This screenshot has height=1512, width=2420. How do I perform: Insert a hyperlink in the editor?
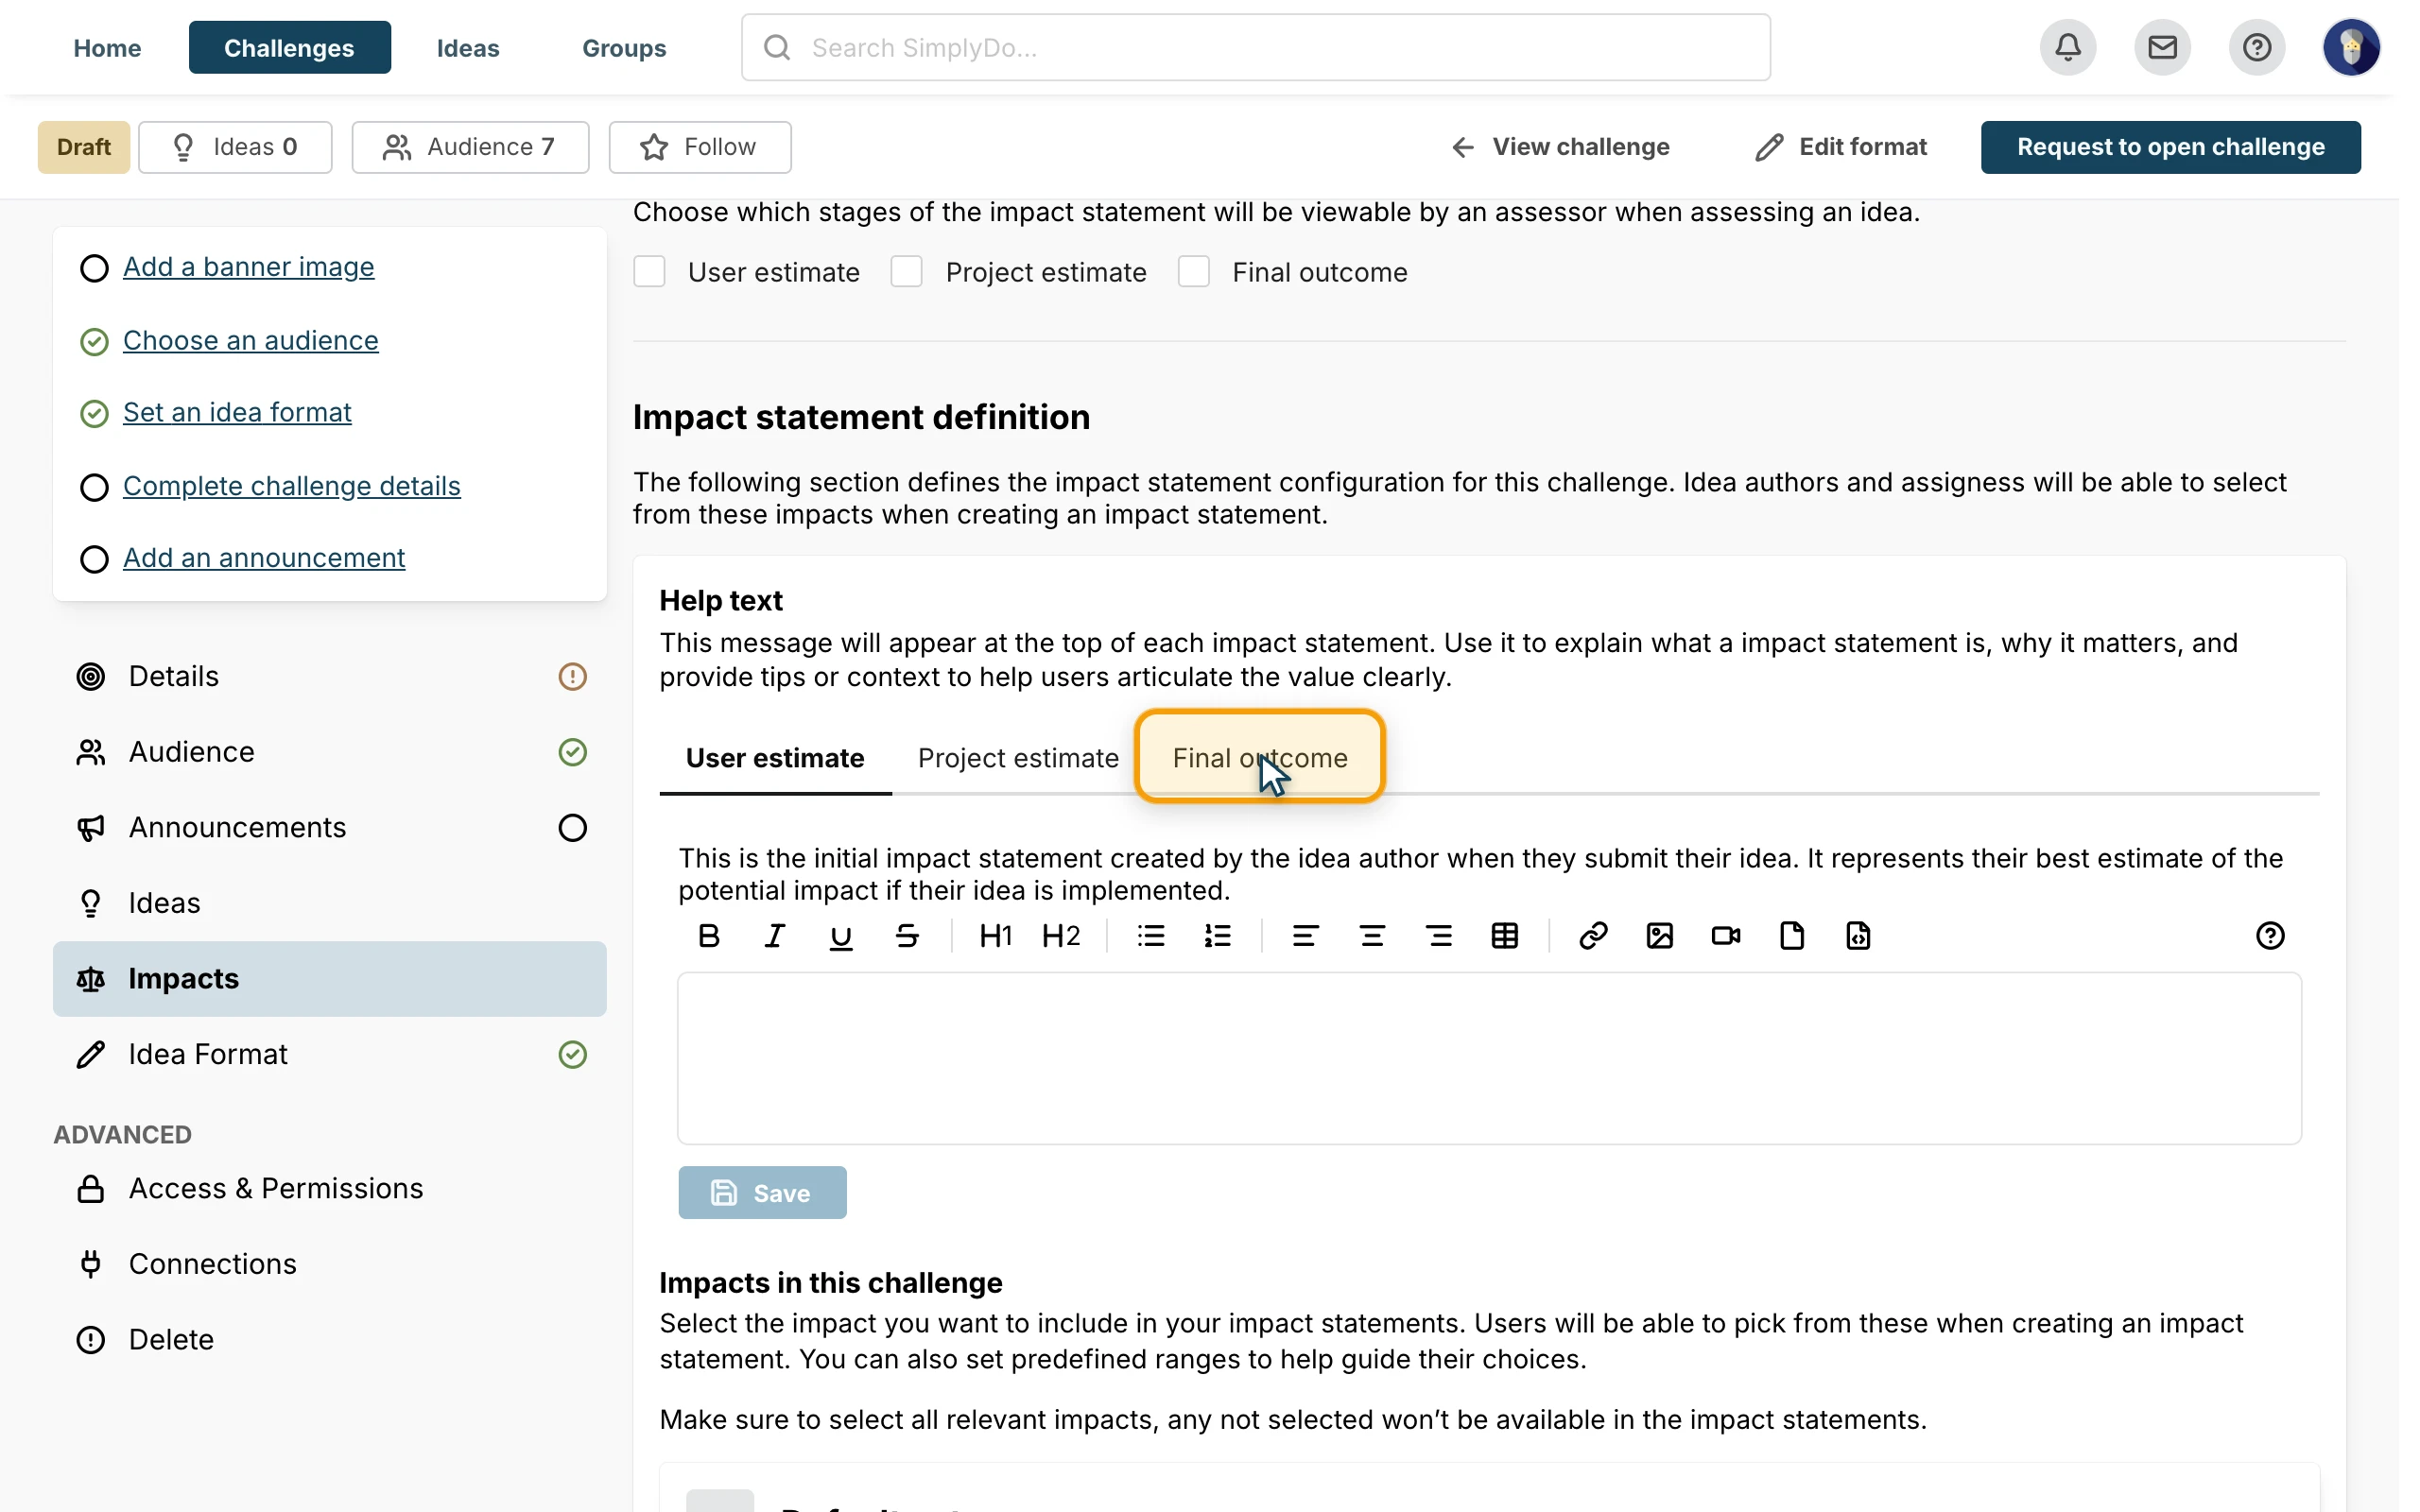pos(1593,936)
